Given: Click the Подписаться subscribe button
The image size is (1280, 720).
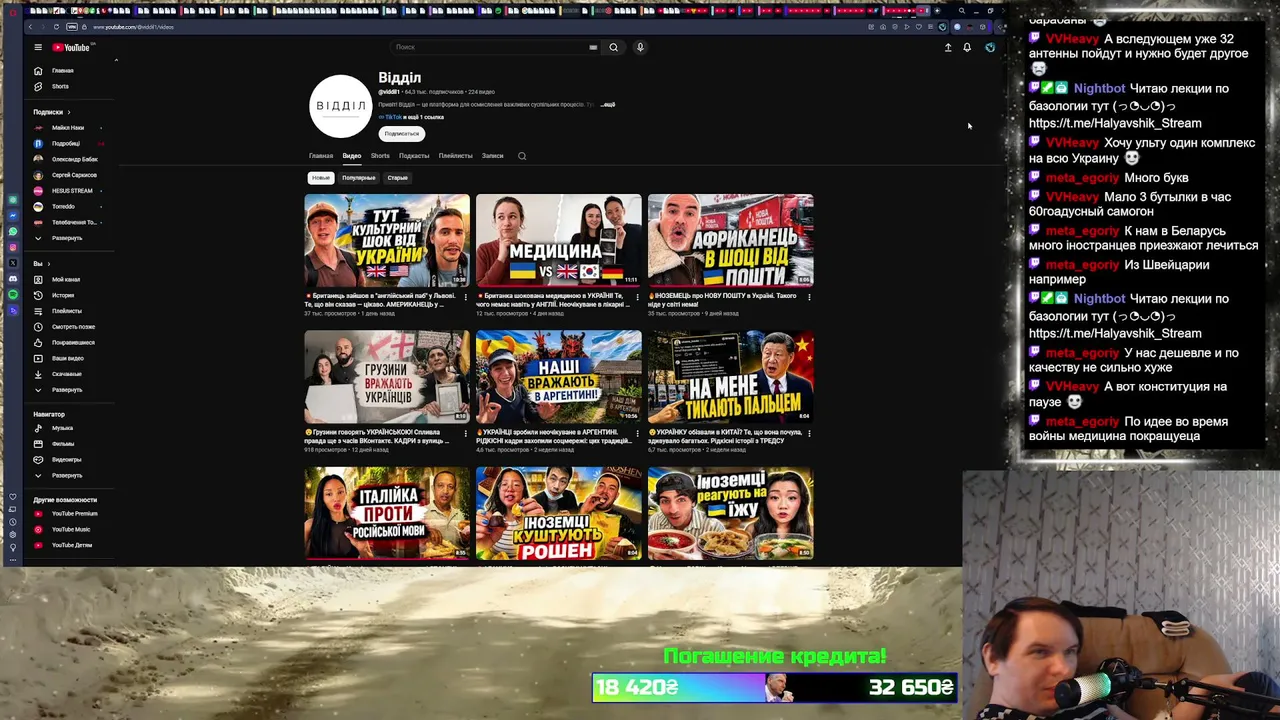Looking at the screenshot, I should tap(401, 134).
